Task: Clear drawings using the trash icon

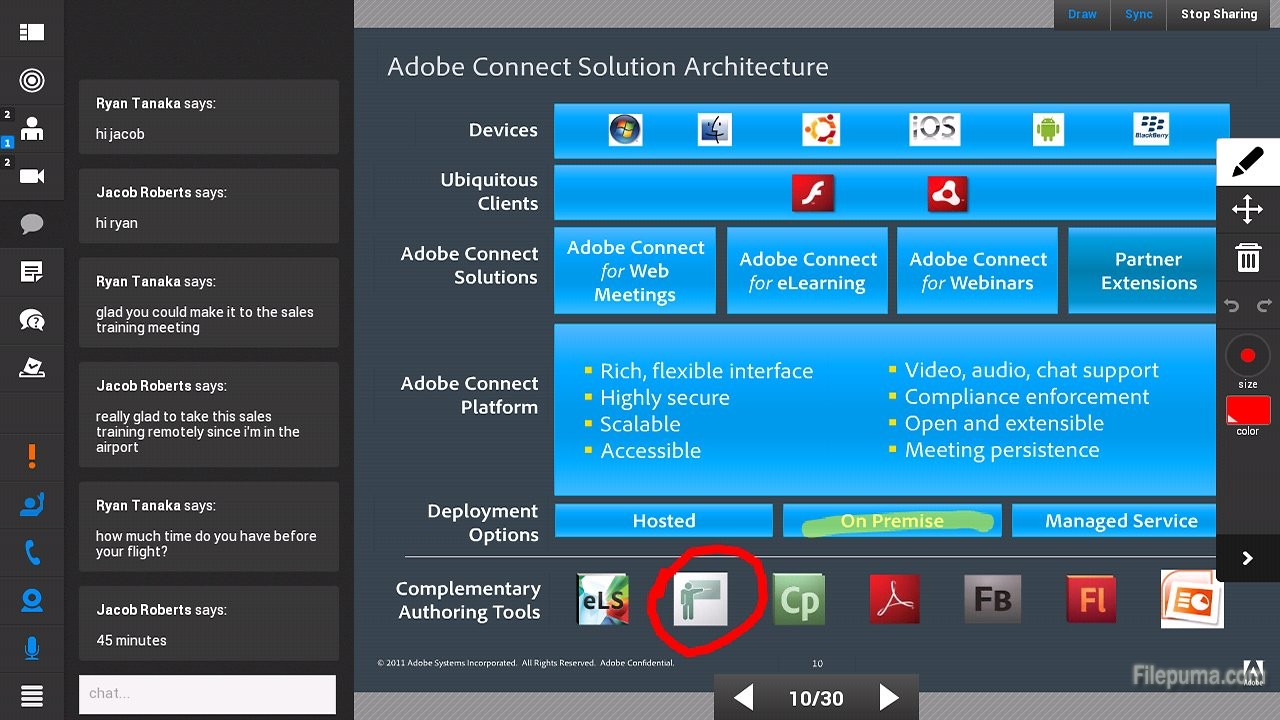Action: pyautogui.click(x=1247, y=257)
